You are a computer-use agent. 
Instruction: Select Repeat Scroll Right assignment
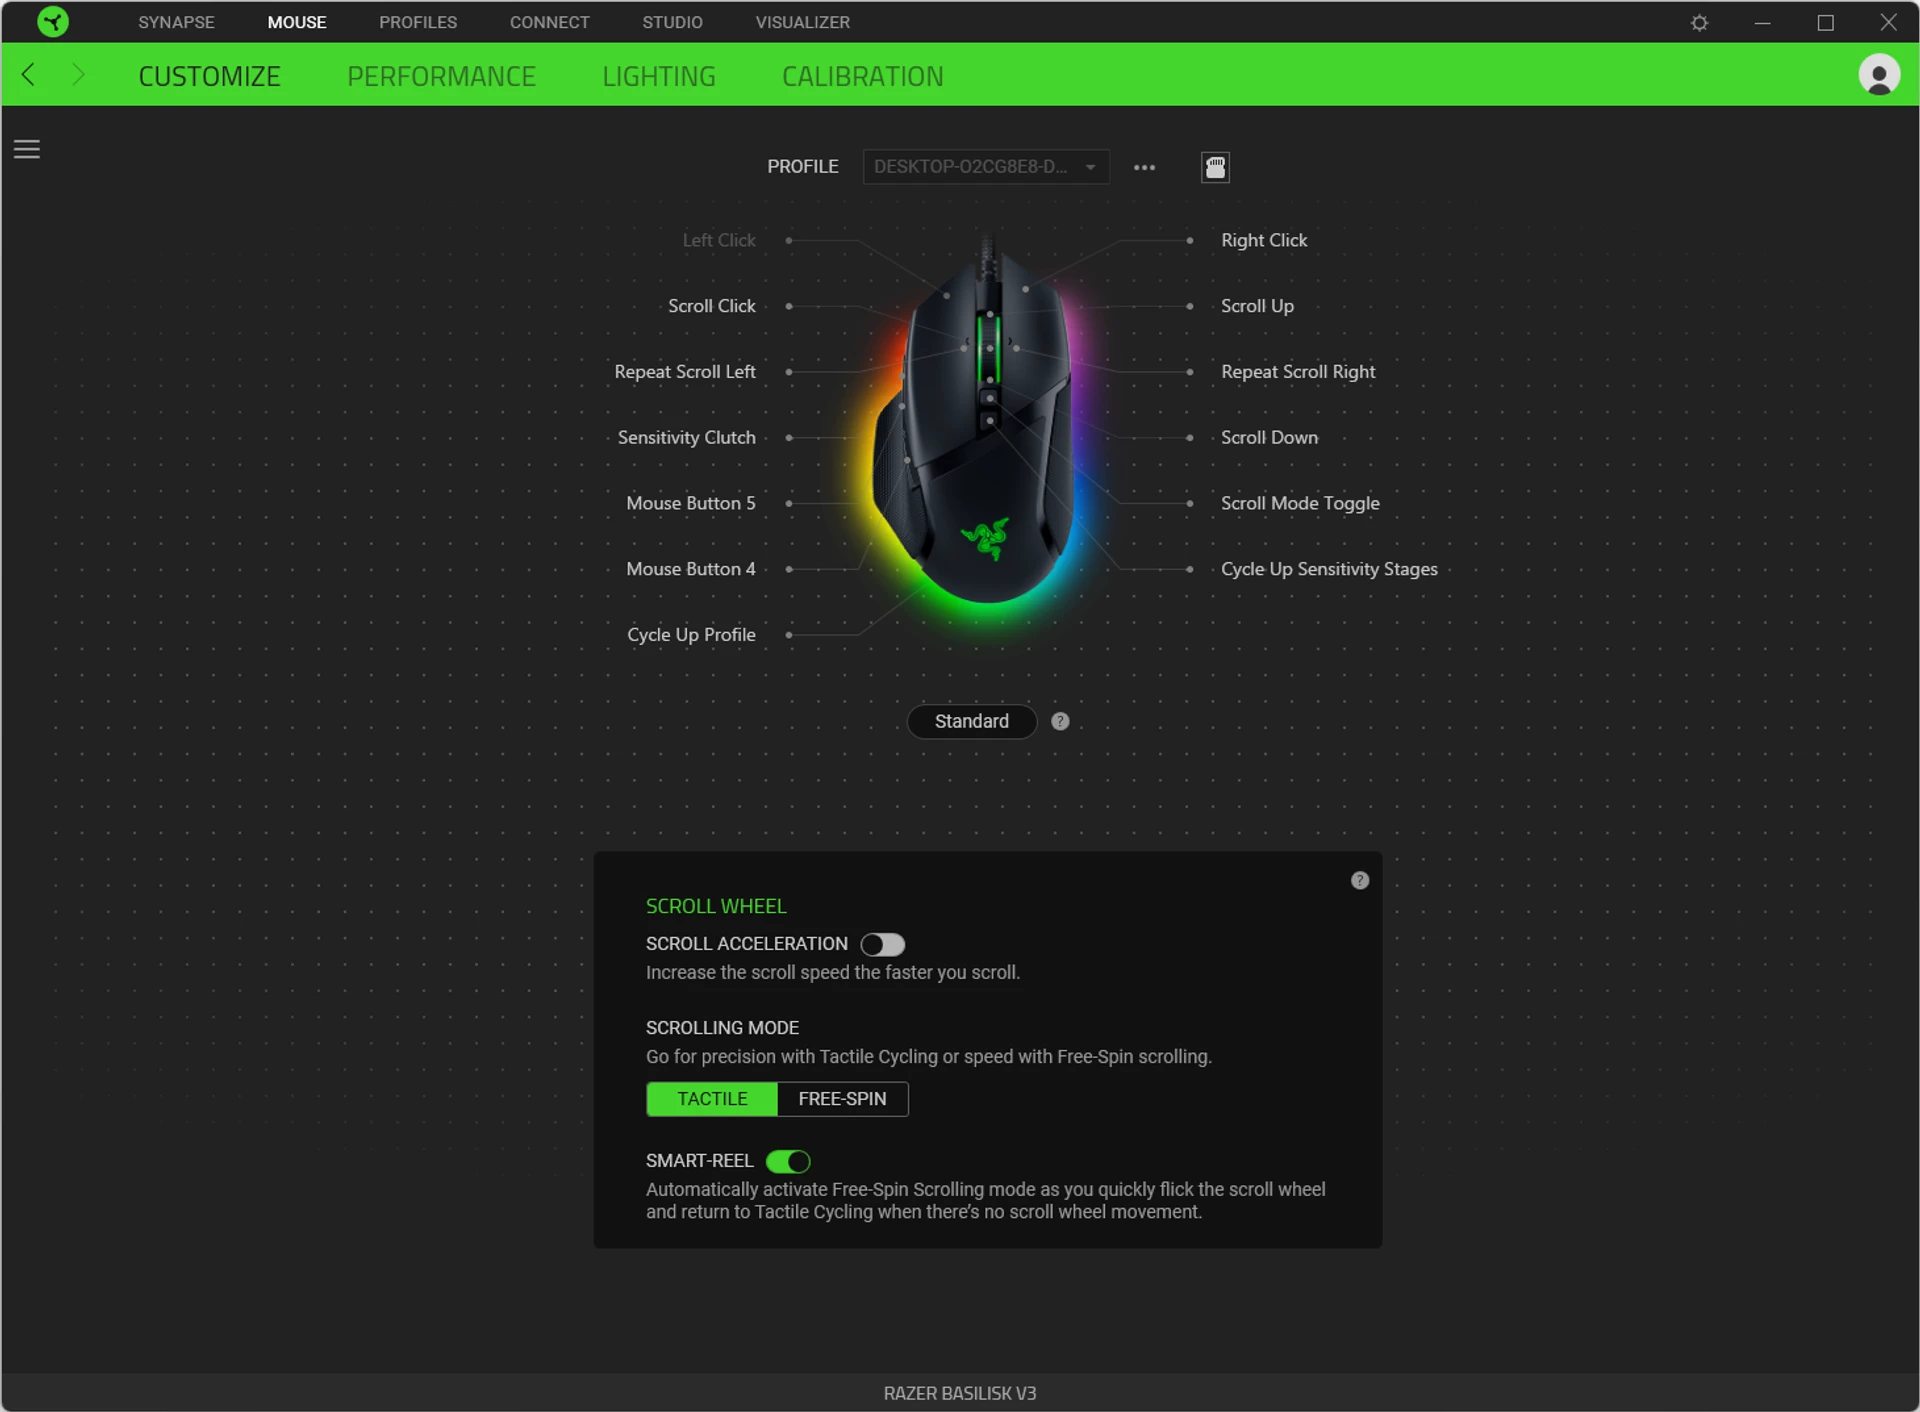tap(1298, 372)
